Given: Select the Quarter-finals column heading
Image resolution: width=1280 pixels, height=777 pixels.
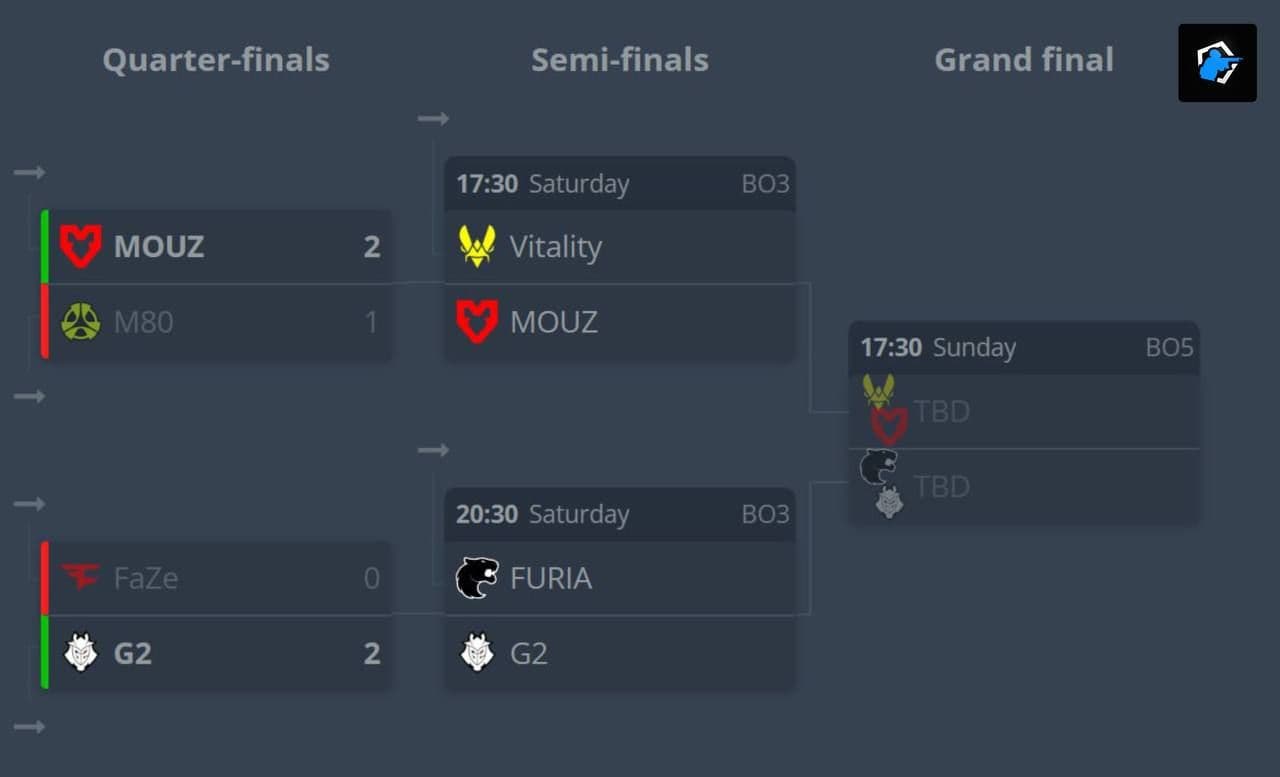Looking at the screenshot, I should [x=216, y=60].
